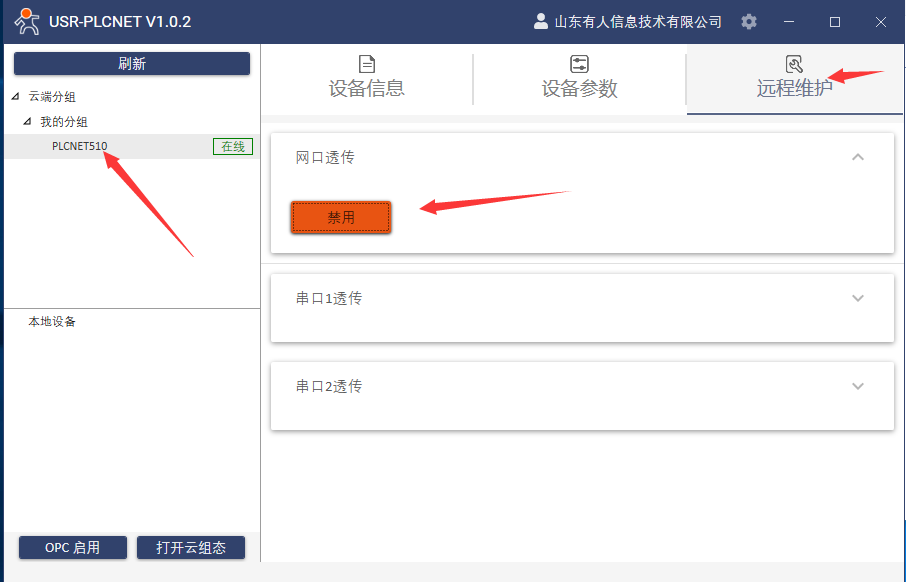Click the 本地设备 list entry
The height and width of the screenshot is (582, 906).
pos(52,321)
